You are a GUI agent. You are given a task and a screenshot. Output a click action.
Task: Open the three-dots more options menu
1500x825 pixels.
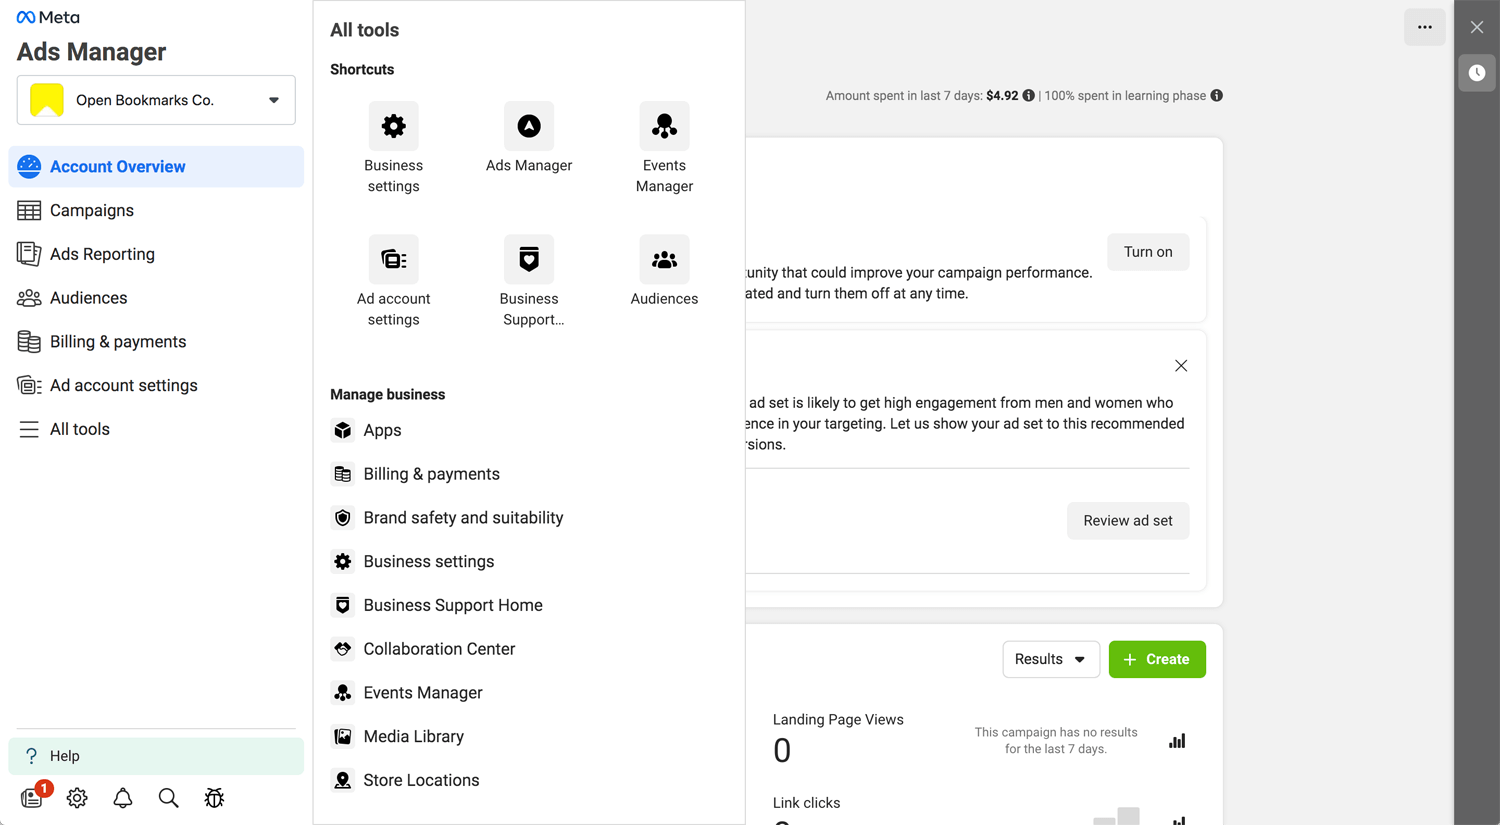click(x=1425, y=27)
